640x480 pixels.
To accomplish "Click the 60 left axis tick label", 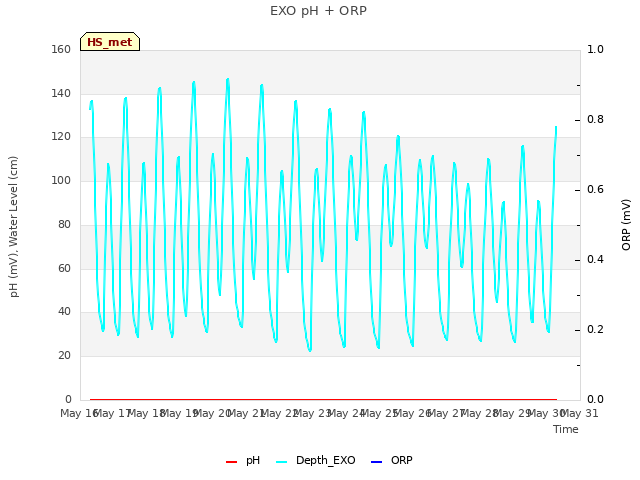I will point(64,268).
